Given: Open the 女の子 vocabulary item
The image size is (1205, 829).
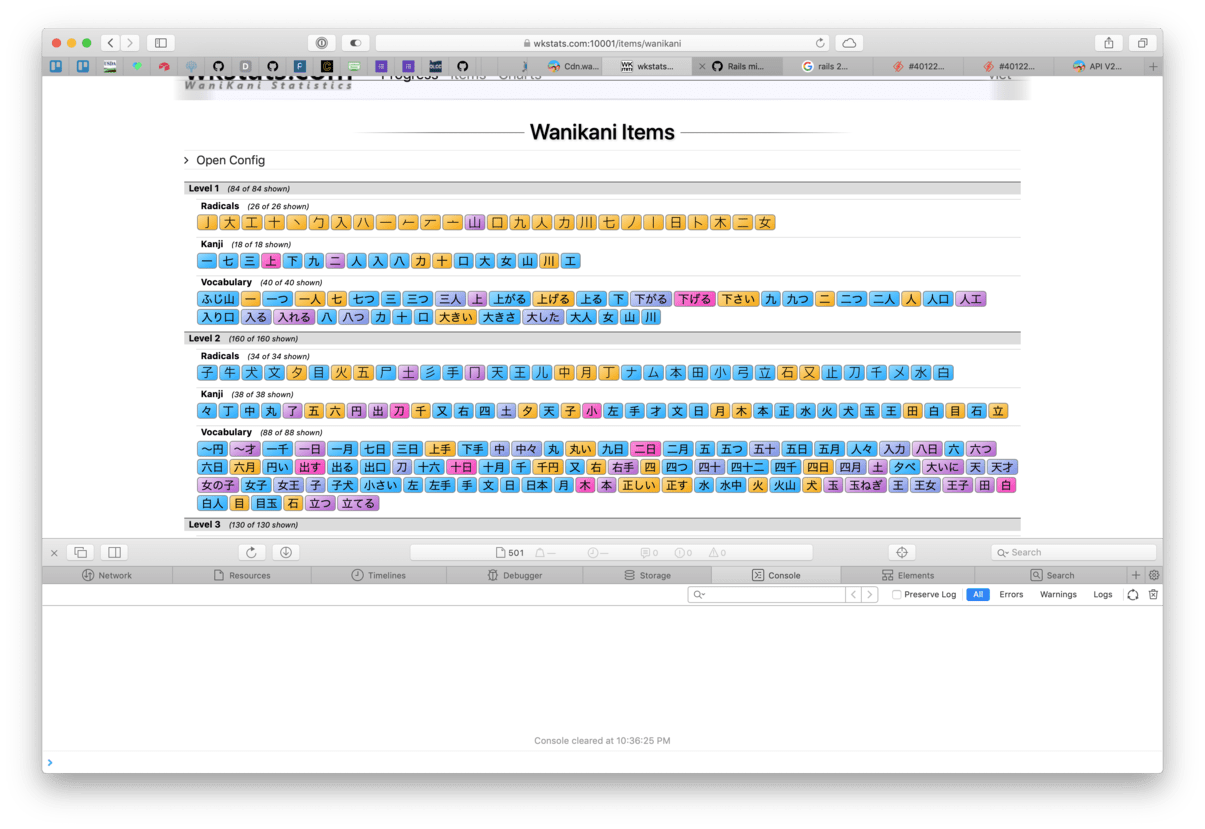Looking at the screenshot, I should (x=218, y=485).
